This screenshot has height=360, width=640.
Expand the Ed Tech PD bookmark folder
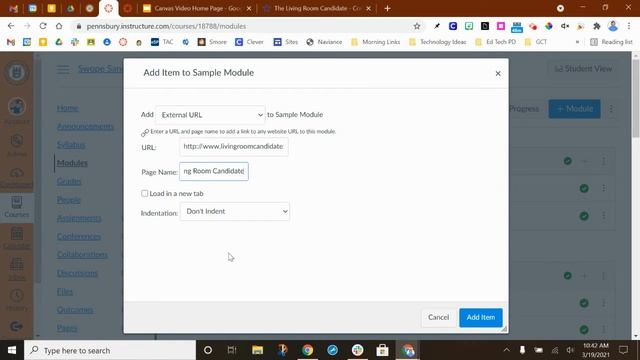(x=496, y=42)
